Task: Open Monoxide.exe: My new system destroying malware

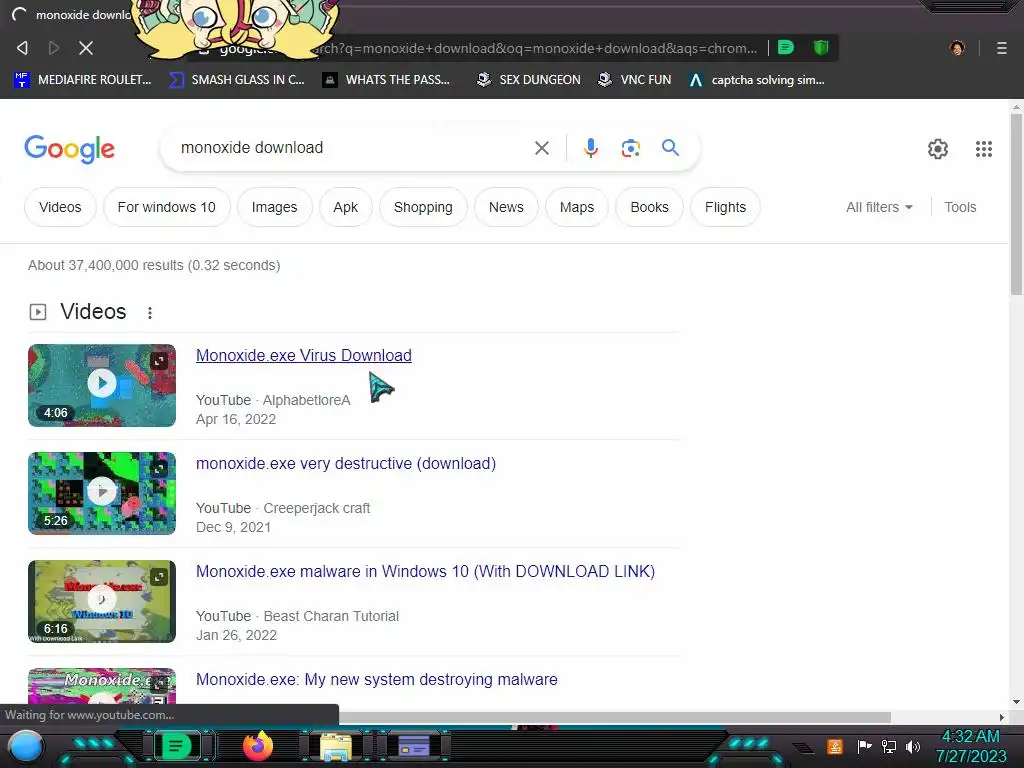Action: [377, 679]
